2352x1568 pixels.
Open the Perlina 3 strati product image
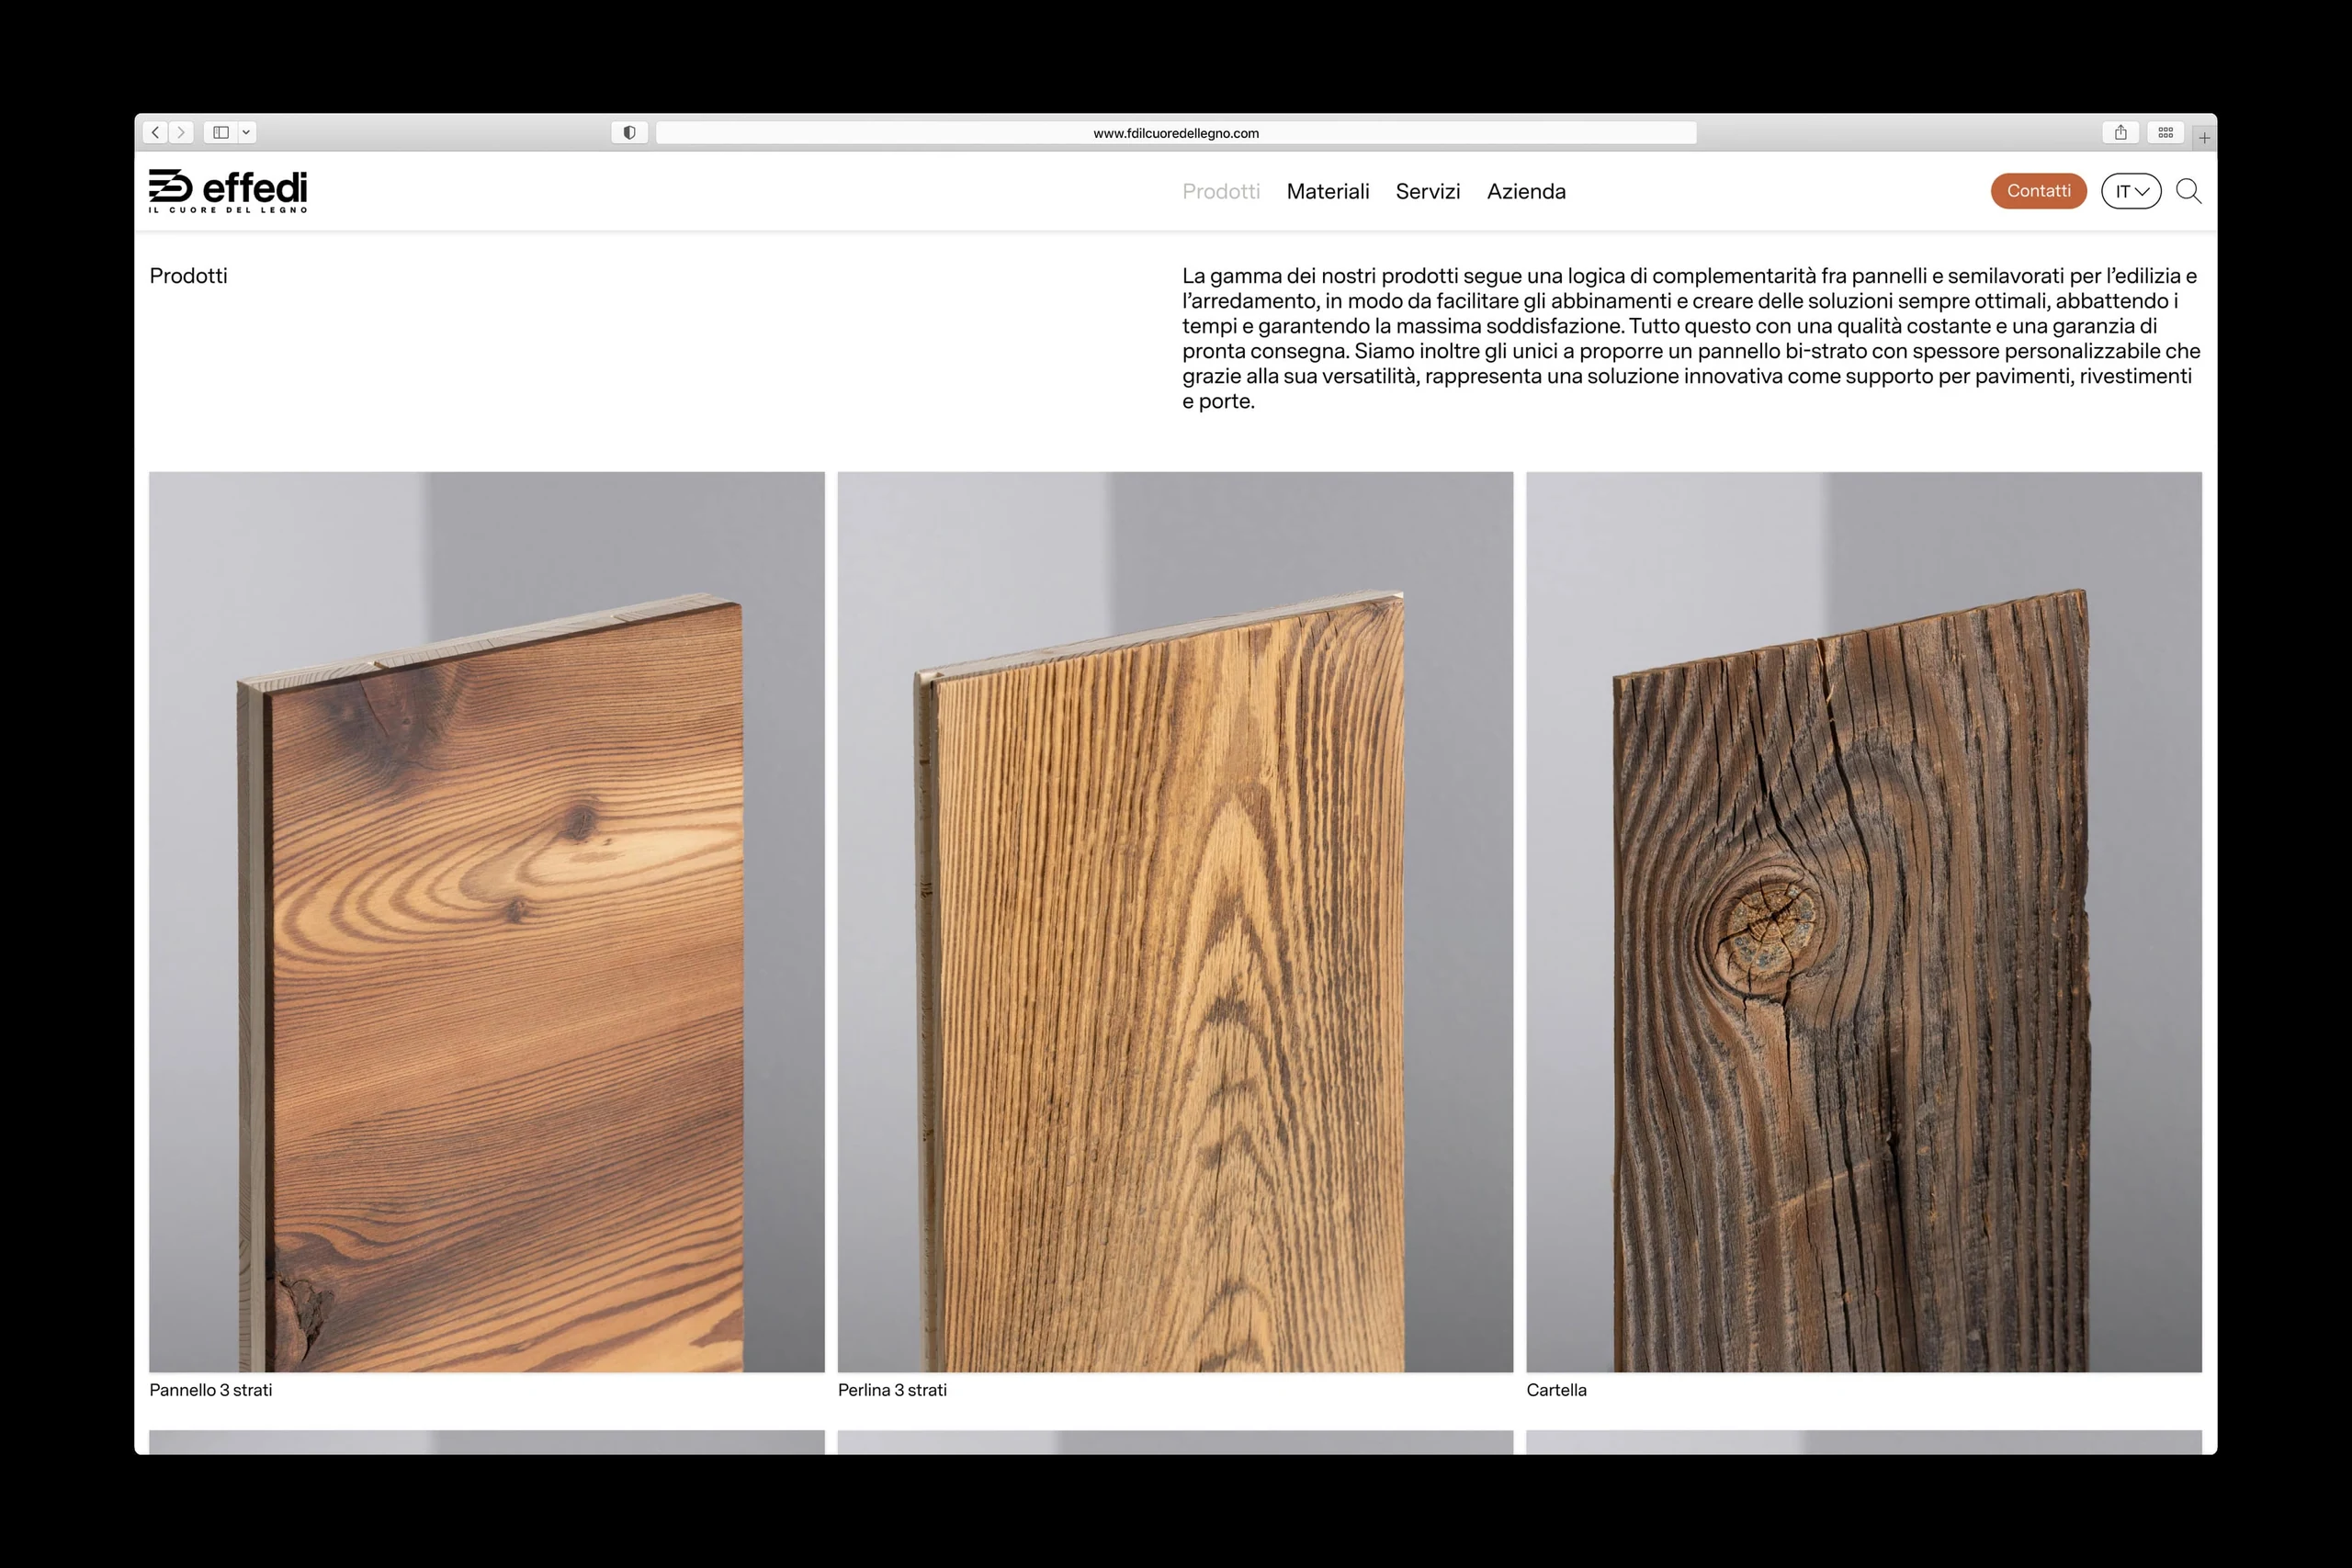pyautogui.click(x=1175, y=922)
